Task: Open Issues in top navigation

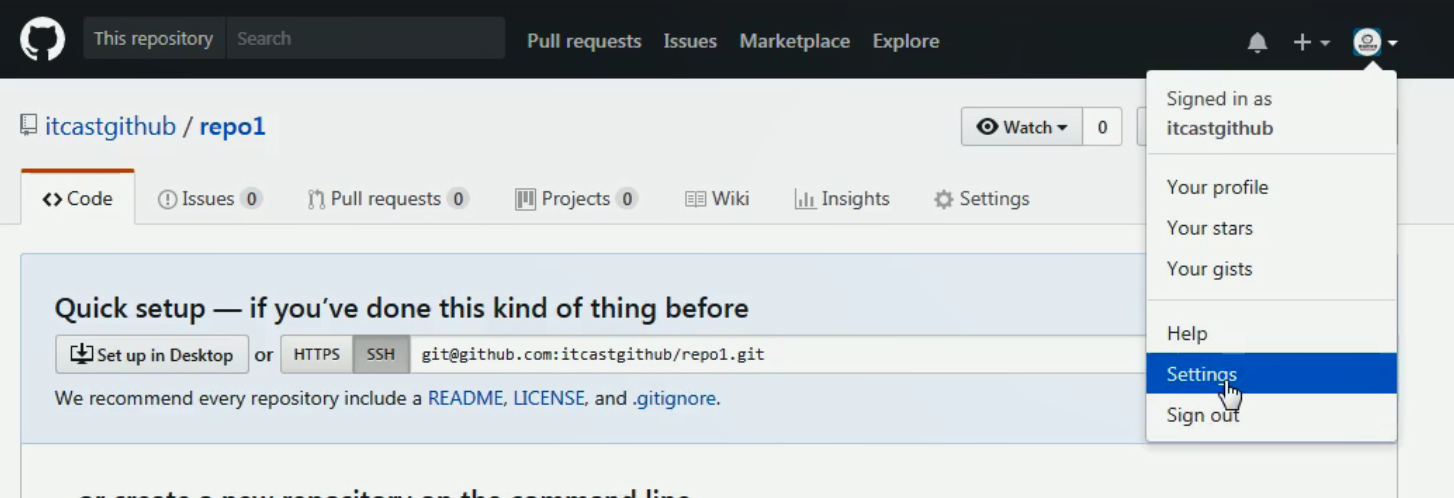Action: click(690, 41)
